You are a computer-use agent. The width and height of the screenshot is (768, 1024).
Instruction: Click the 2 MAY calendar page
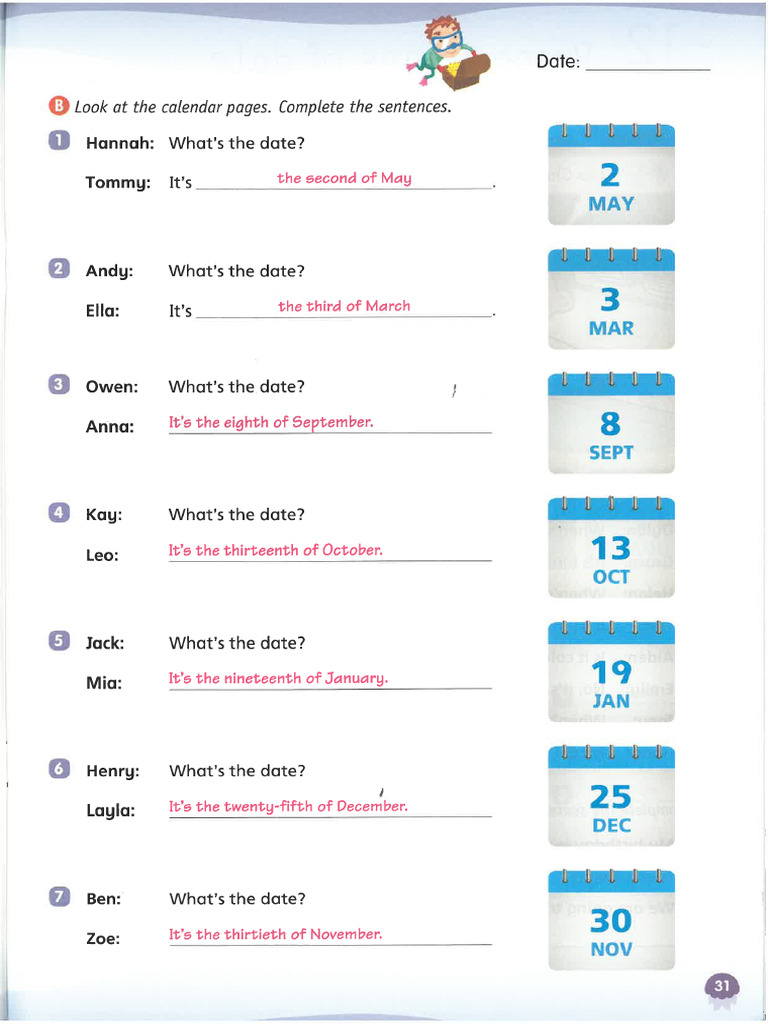click(x=611, y=175)
